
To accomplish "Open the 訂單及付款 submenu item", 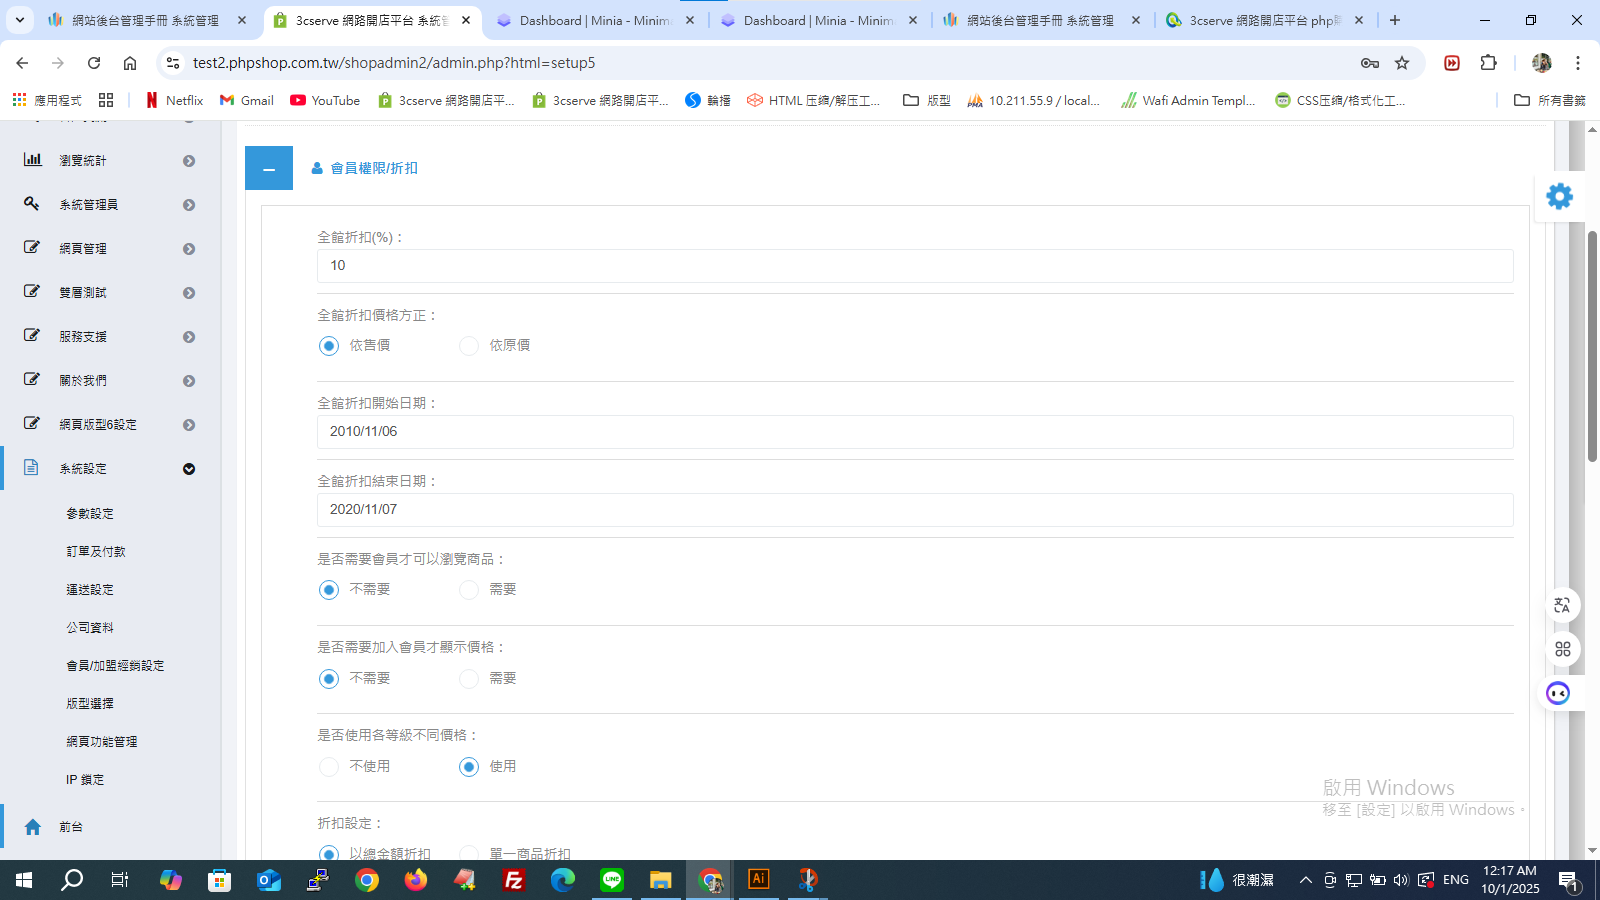I will tap(96, 551).
